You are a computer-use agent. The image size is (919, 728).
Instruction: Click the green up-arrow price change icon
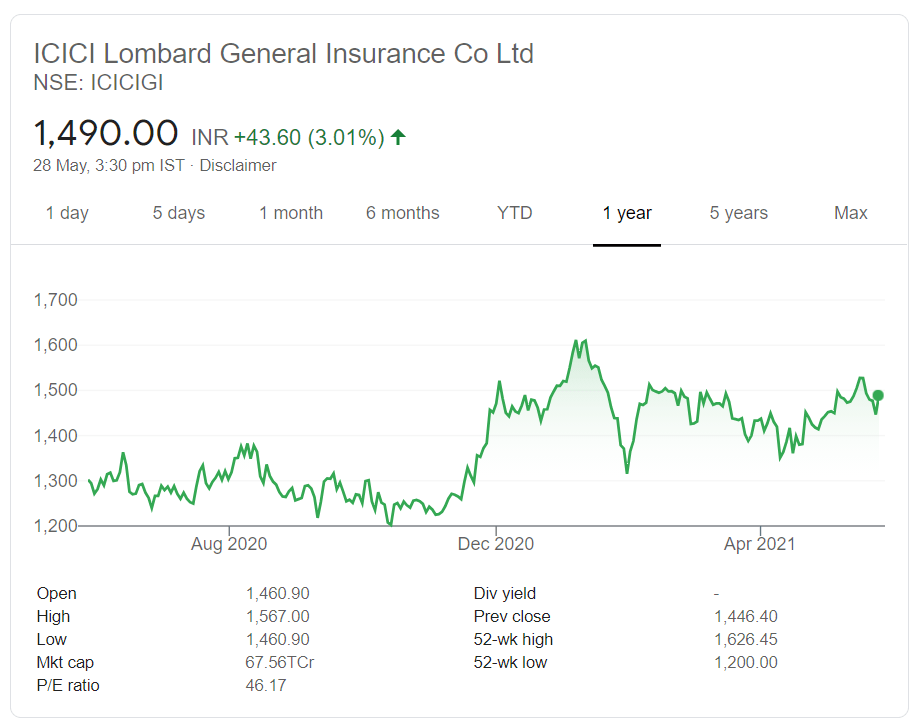click(x=398, y=137)
